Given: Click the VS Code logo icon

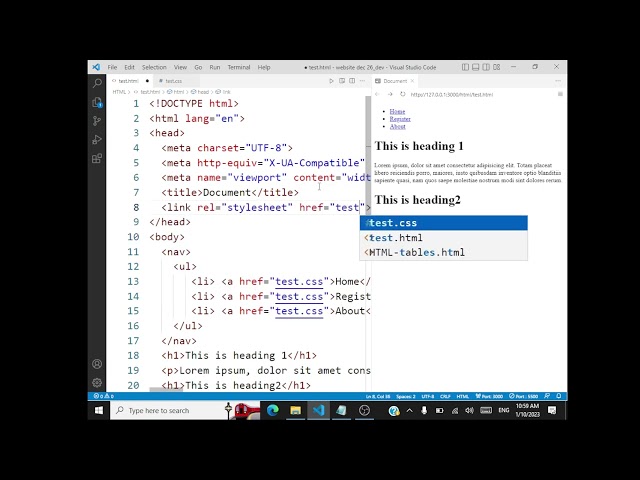Looking at the screenshot, I should tap(96, 67).
